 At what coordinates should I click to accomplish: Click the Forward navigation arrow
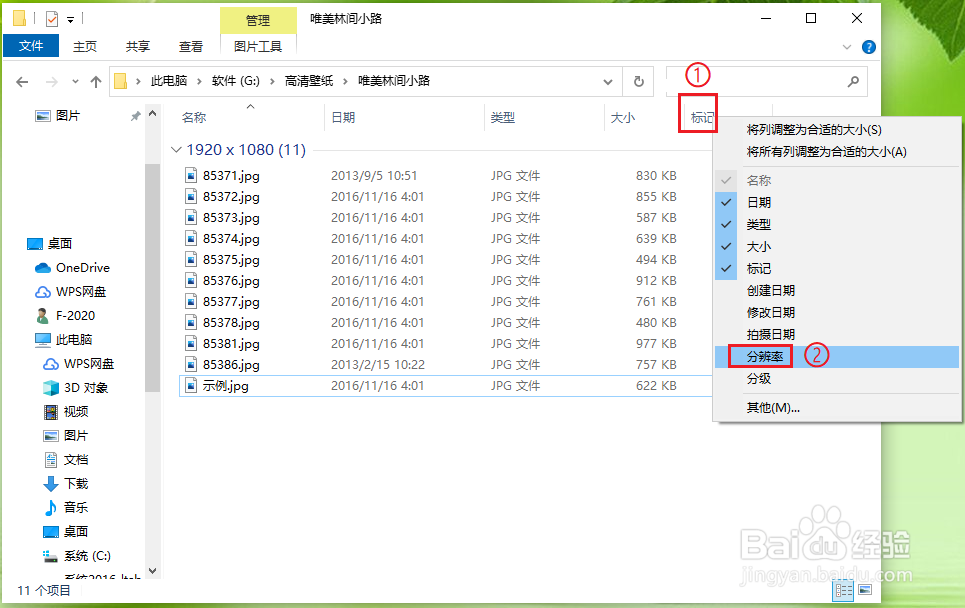pyautogui.click(x=52, y=82)
